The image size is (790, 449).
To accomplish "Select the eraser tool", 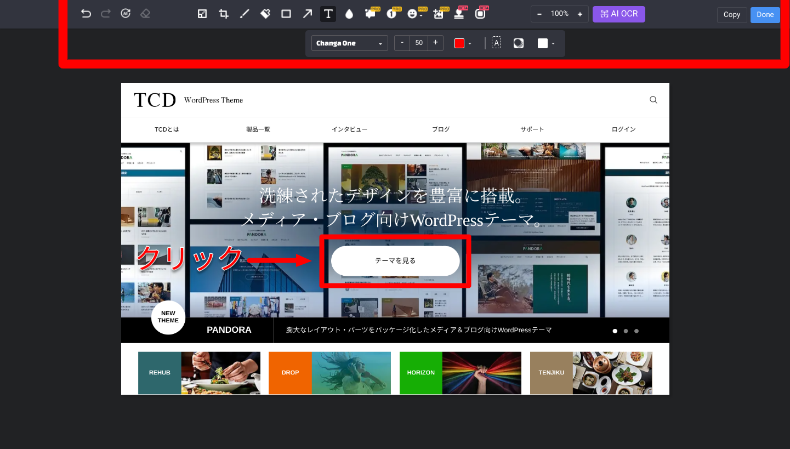I will pos(145,14).
